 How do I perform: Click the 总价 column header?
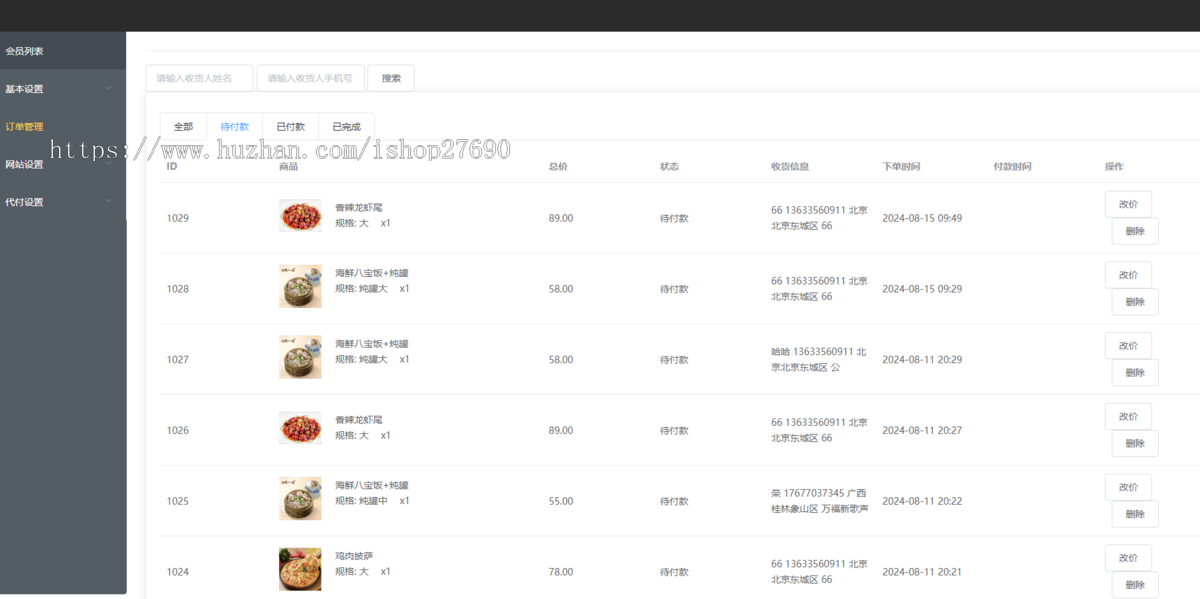coord(558,167)
